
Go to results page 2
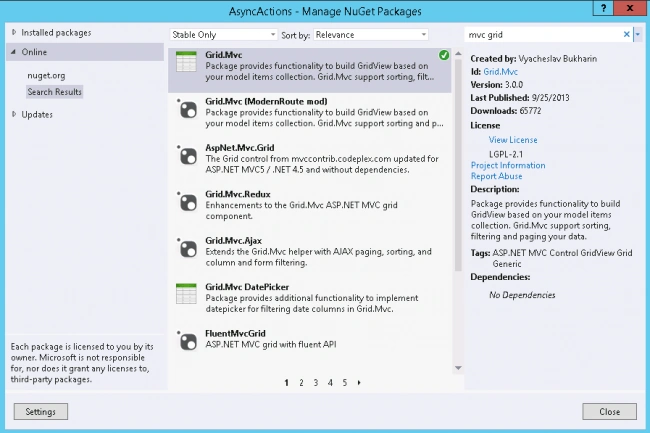[x=301, y=383]
